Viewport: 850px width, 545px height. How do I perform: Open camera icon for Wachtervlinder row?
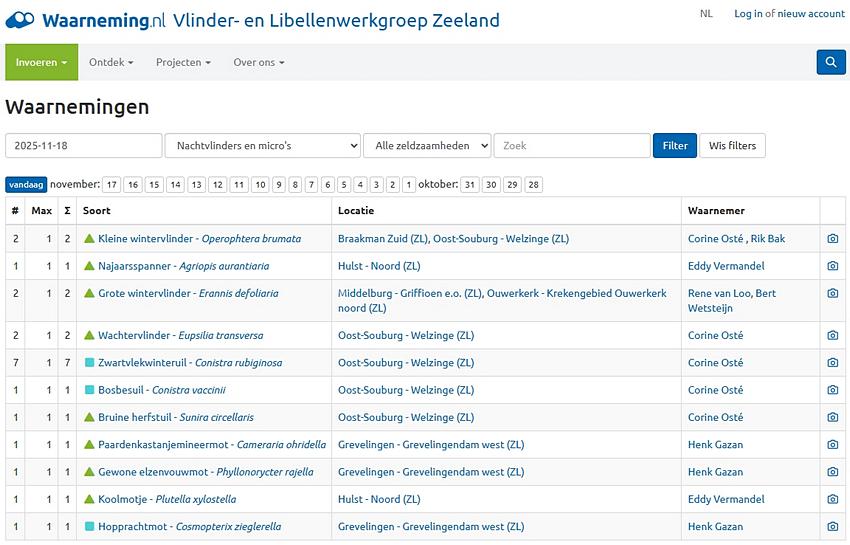(x=833, y=335)
